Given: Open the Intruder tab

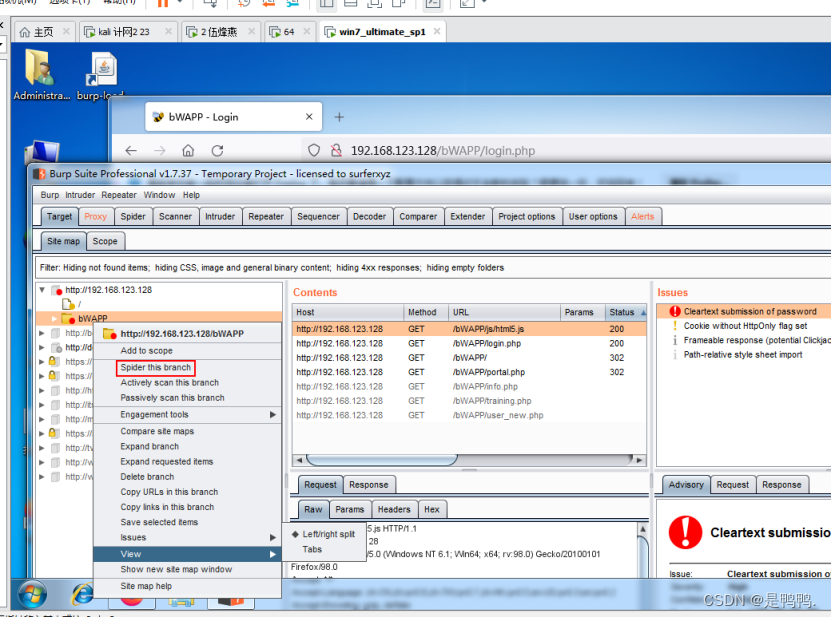Looking at the screenshot, I should (x=220, y=216).
